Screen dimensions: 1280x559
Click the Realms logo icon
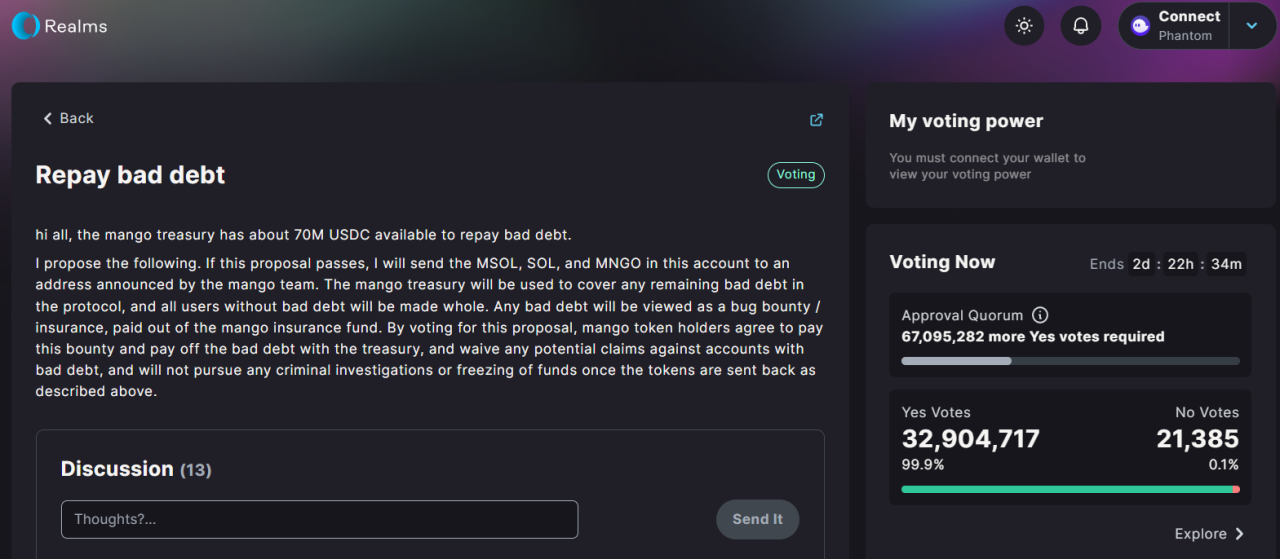click(26, 26)
